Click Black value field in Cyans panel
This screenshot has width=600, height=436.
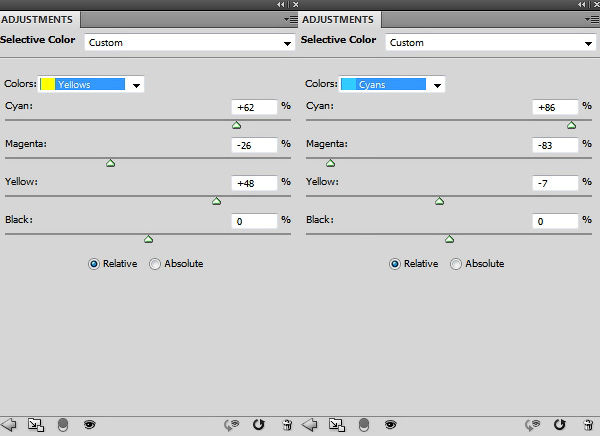coord(555,221)
